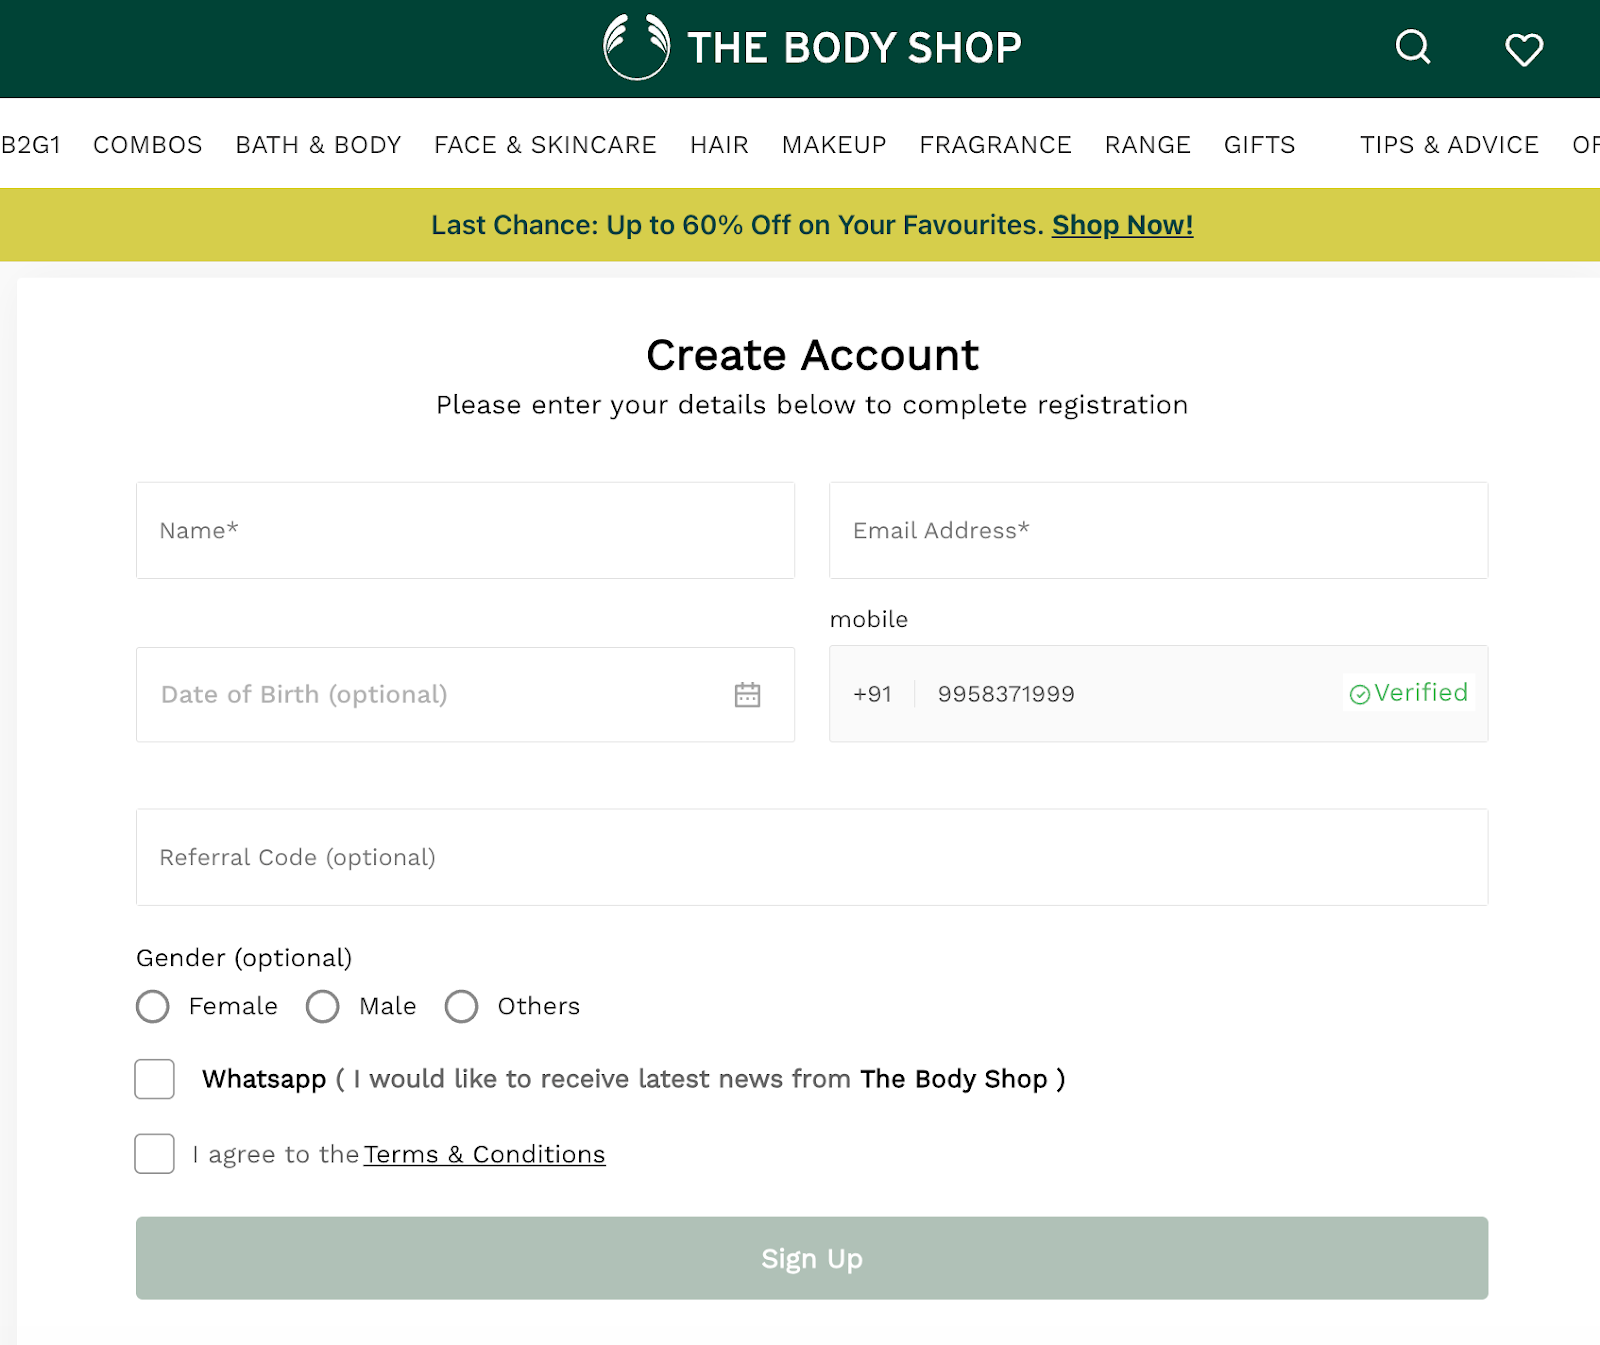Open the MAKEUP menu
The width and height of the screenshot is (1600, 1345).
point(834,145)
